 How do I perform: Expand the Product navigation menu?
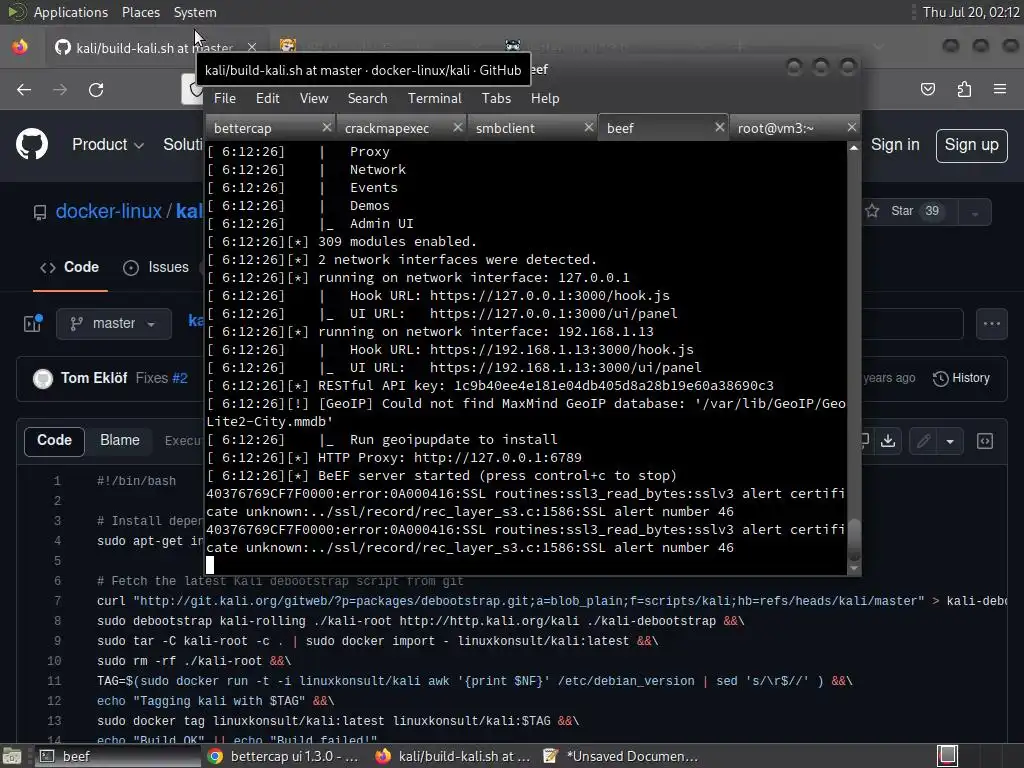click(x=108, y=145)
